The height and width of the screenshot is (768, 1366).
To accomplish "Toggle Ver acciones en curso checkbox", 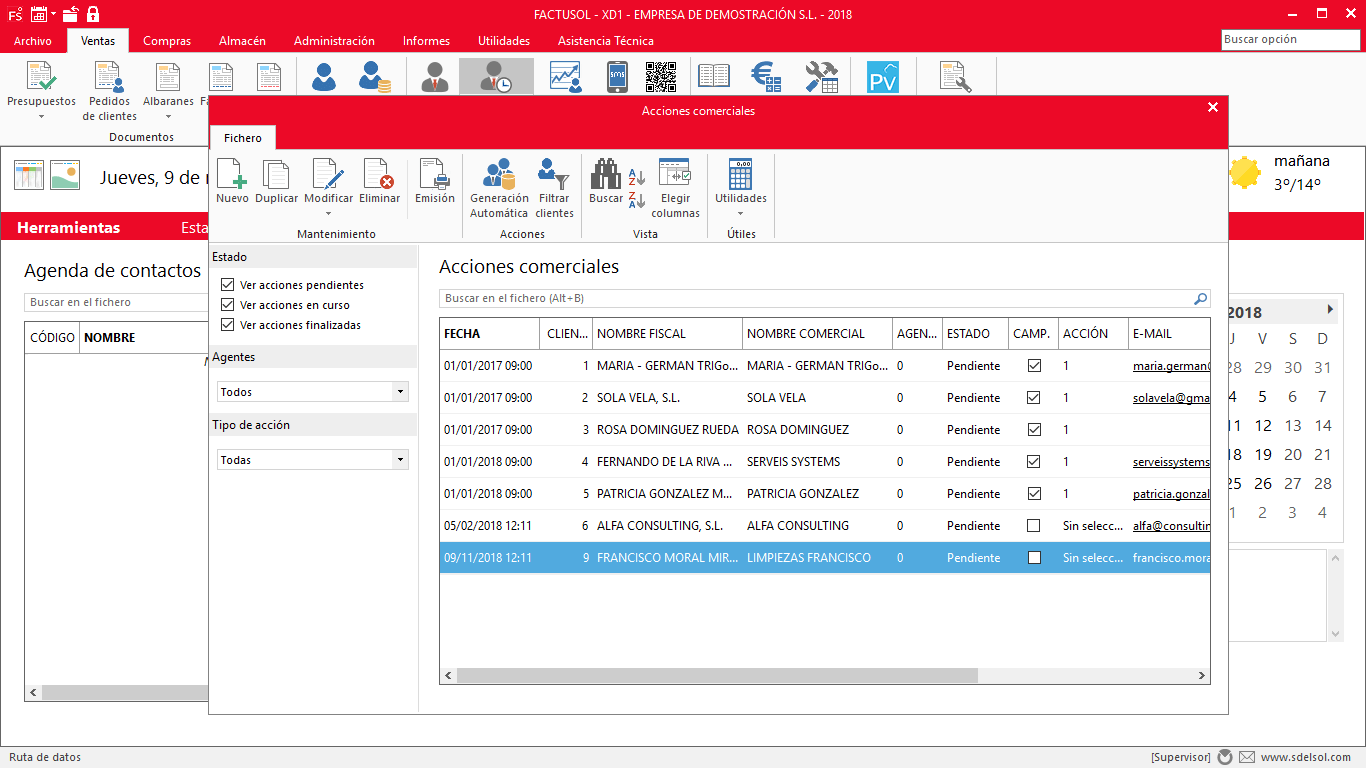I will [x=228, y=305].
